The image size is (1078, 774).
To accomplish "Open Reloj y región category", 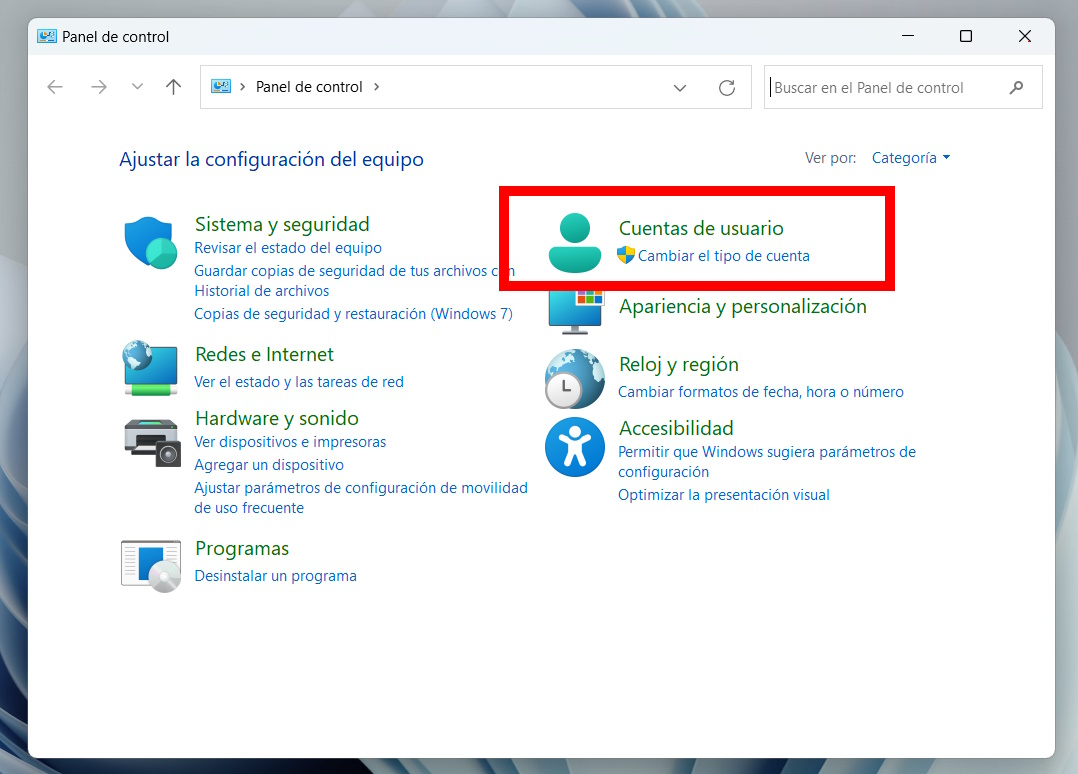I will click(x=679, y=364).
